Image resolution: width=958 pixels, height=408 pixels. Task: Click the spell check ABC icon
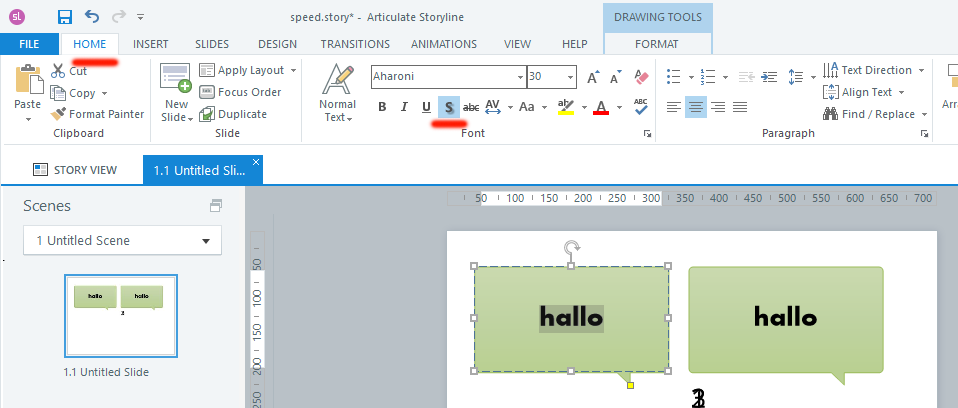pos(641,107)
